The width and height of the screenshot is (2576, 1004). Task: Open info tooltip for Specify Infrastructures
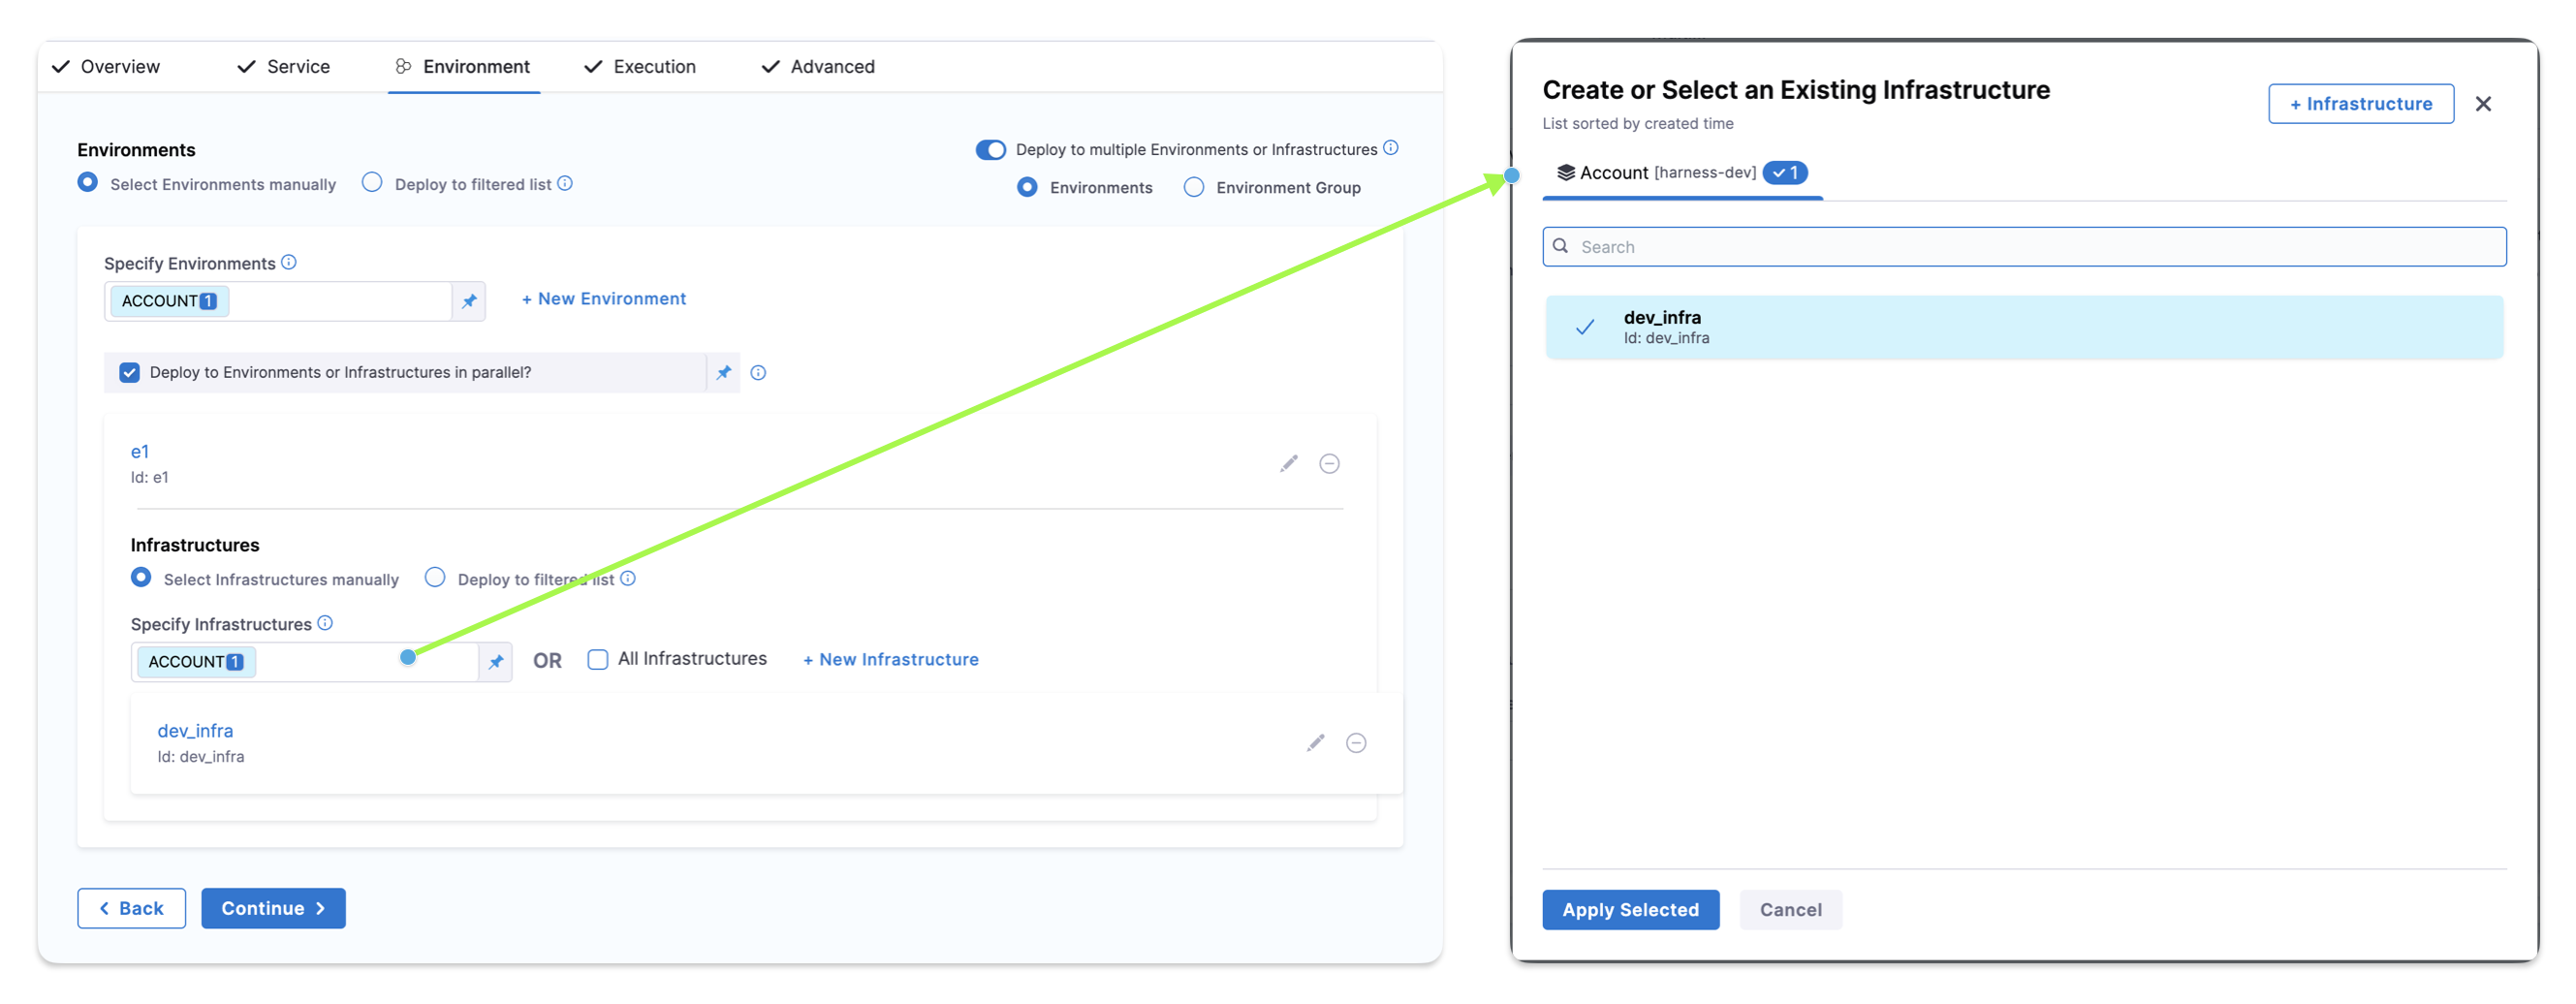[325, 624]
